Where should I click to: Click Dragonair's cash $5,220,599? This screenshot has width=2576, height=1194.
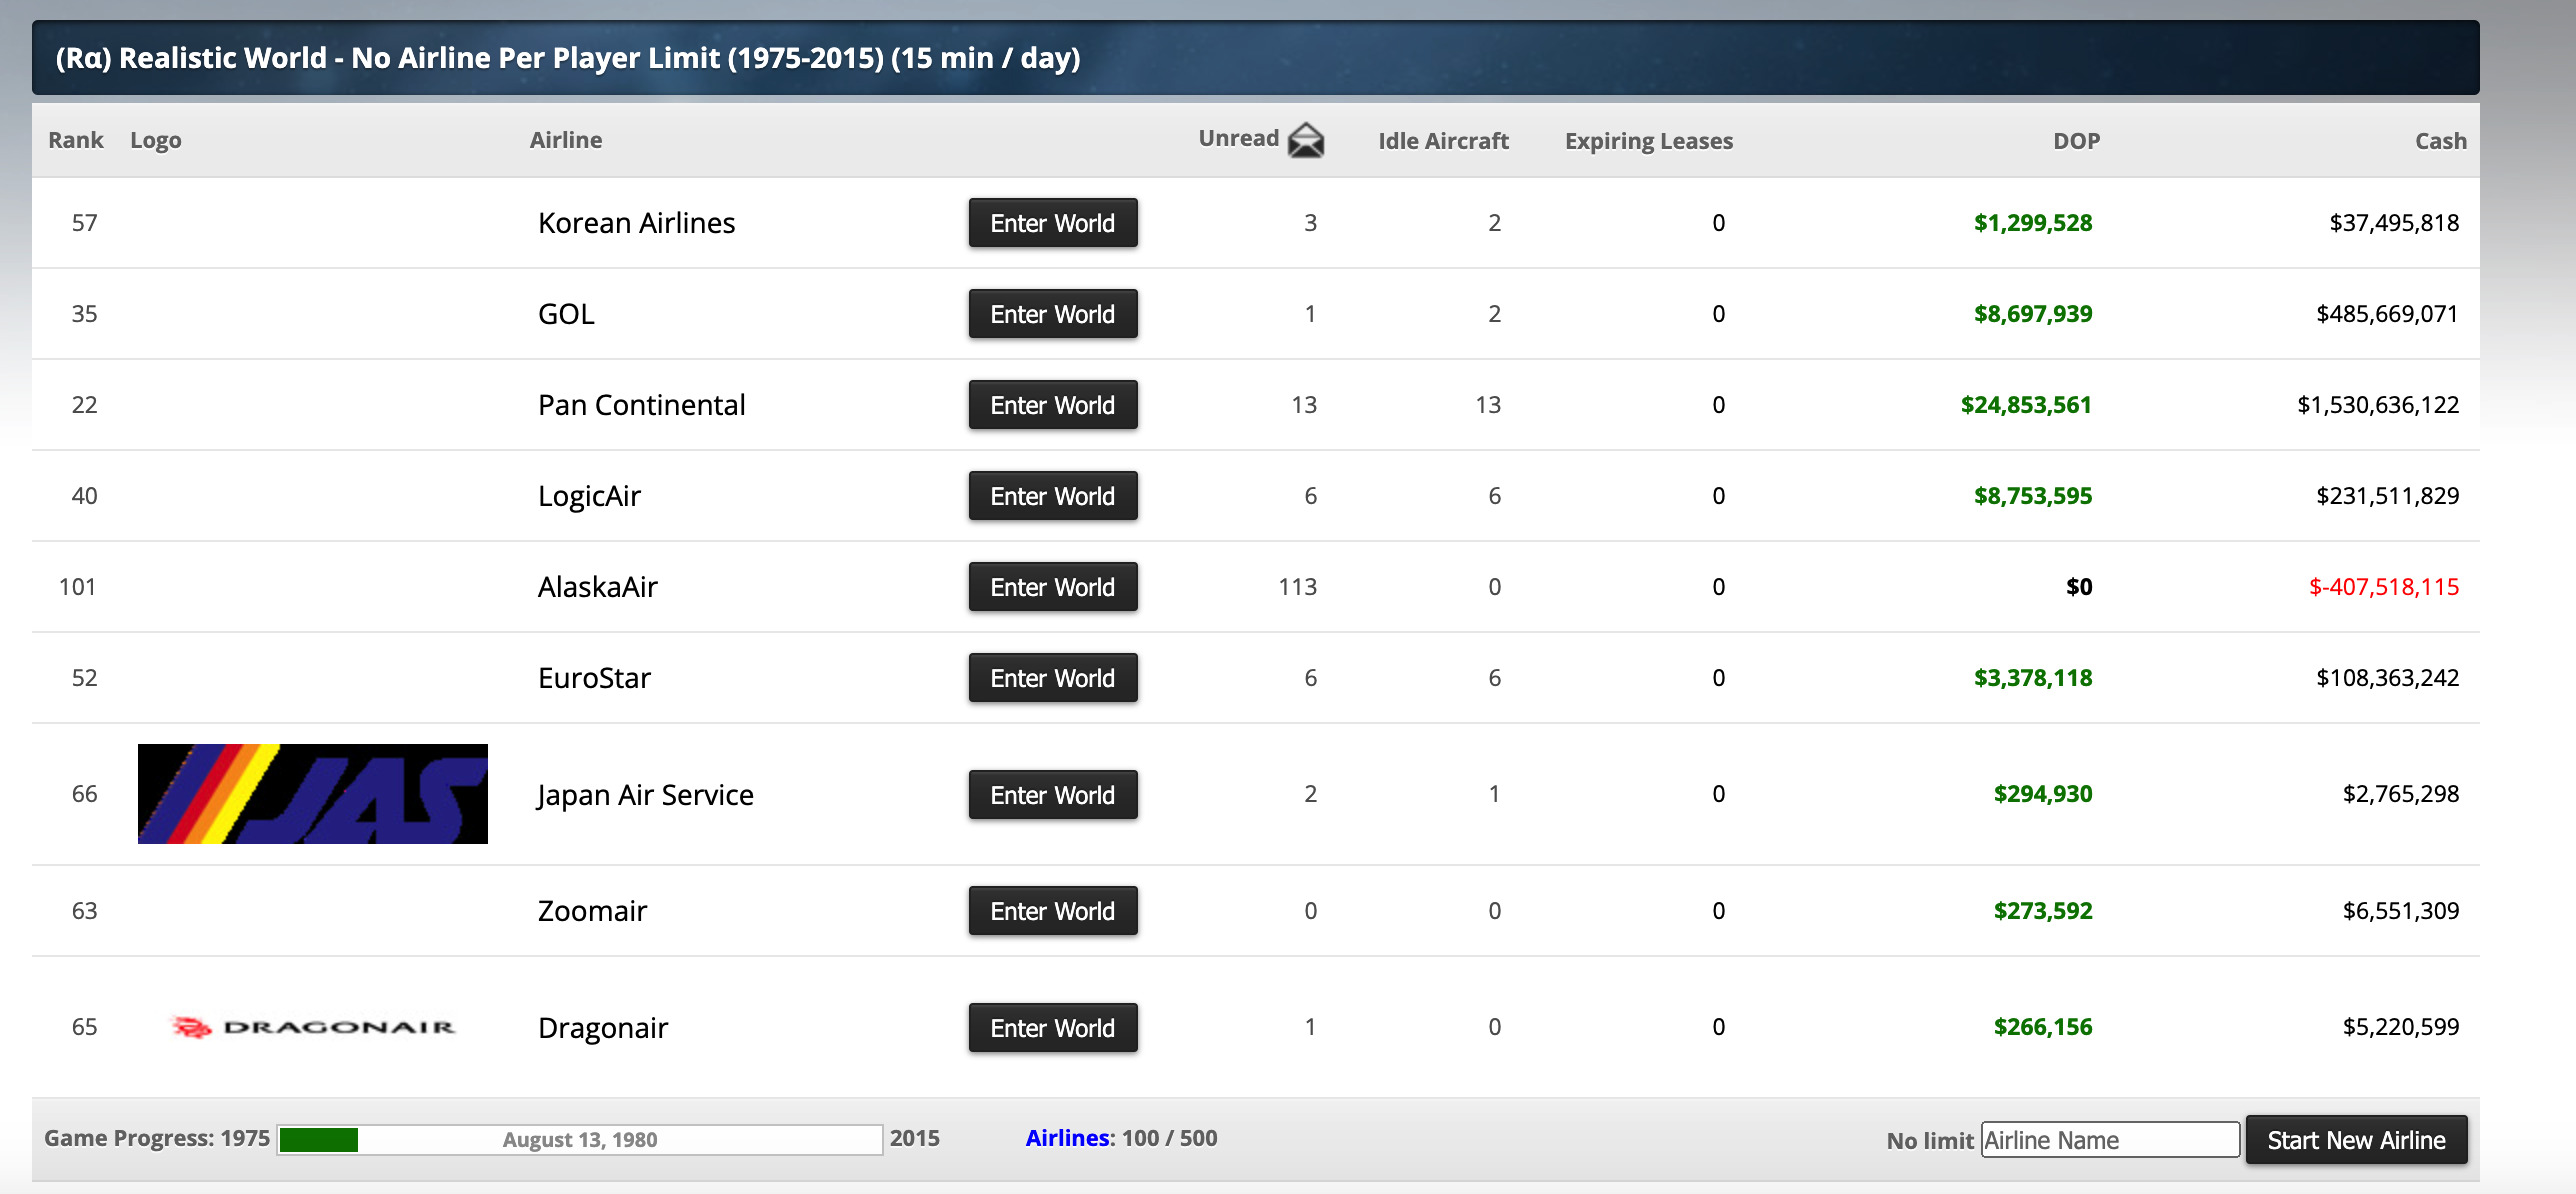tap(2401, 1027)
